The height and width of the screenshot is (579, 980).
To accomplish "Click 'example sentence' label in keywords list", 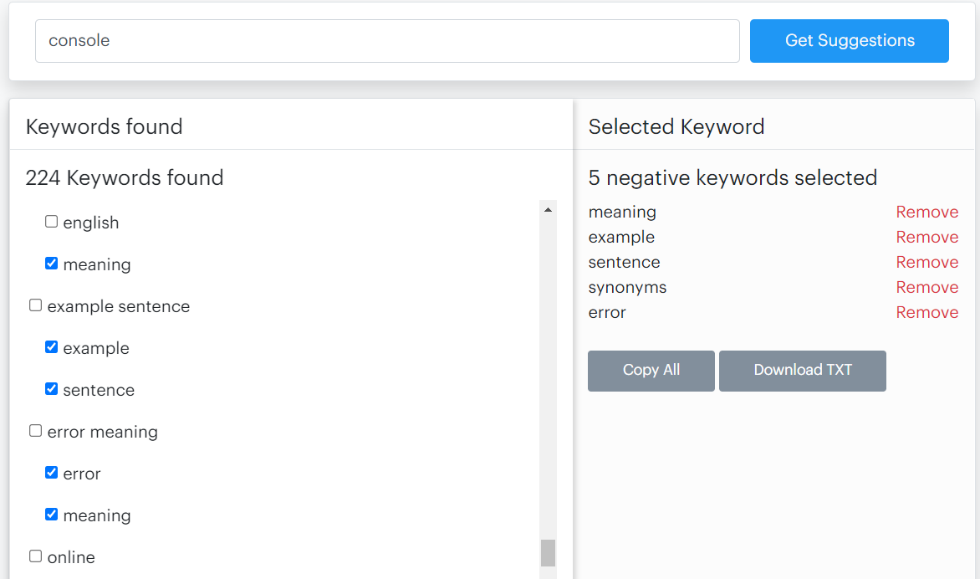I will click(x=119, y=306).
